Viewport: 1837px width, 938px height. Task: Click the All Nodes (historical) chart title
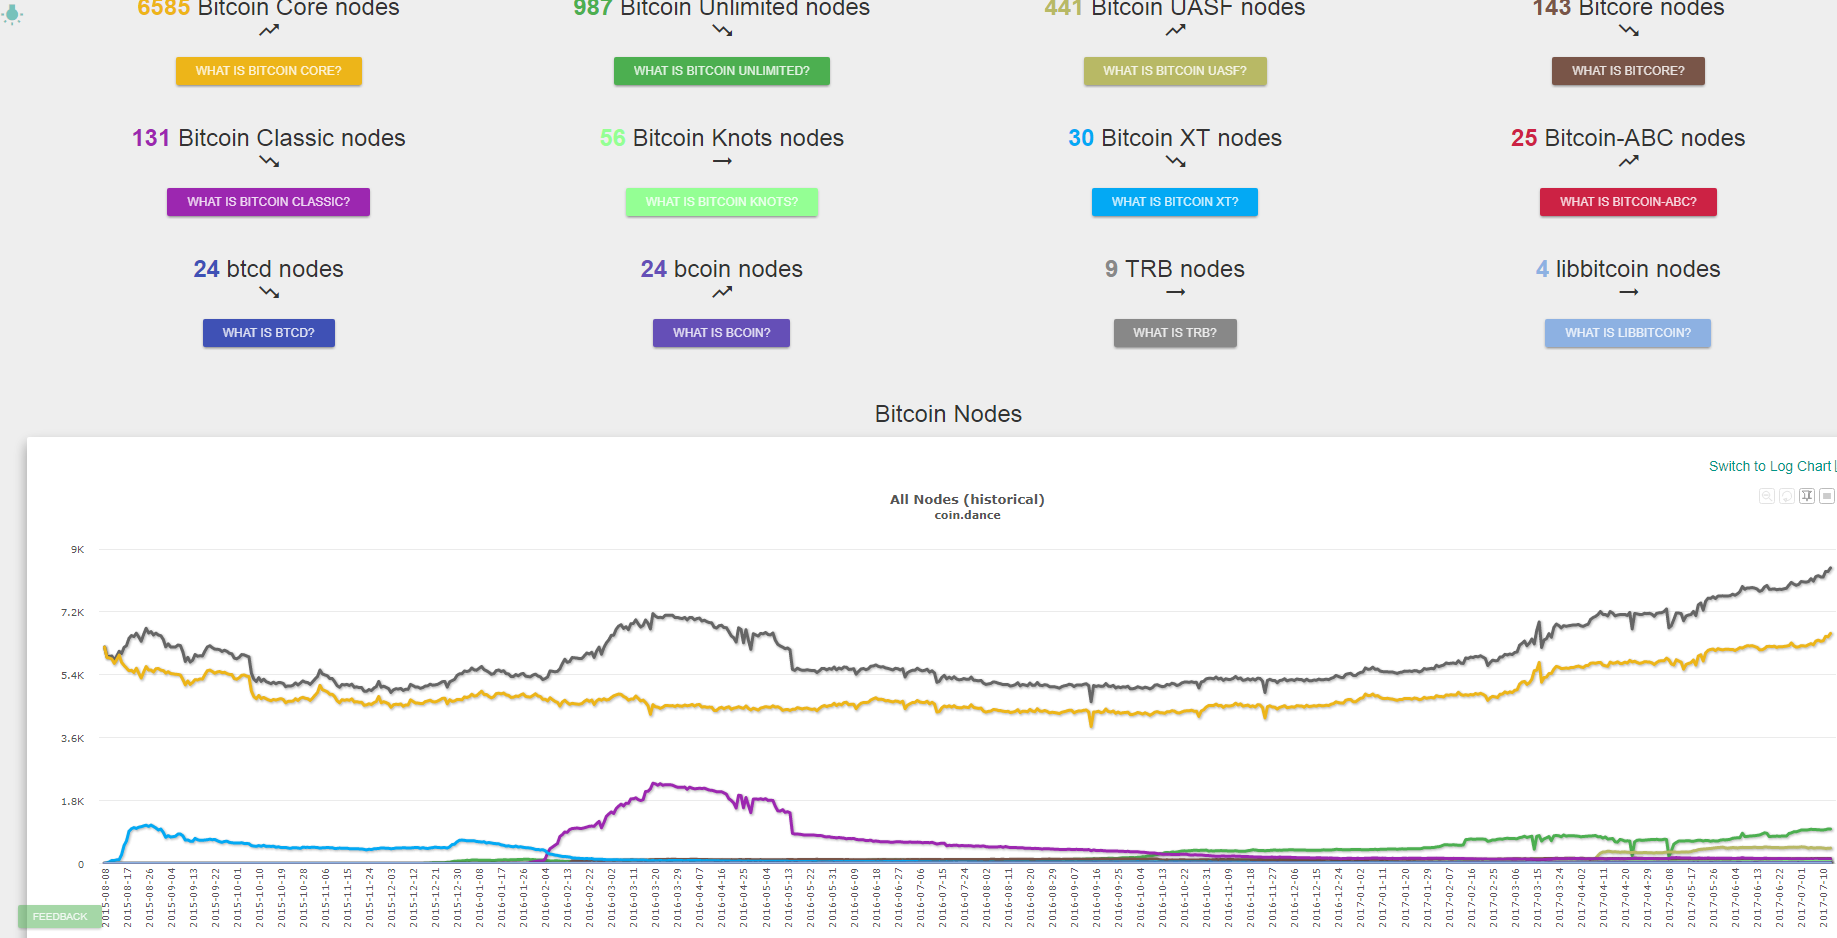(x=967, y=499)
